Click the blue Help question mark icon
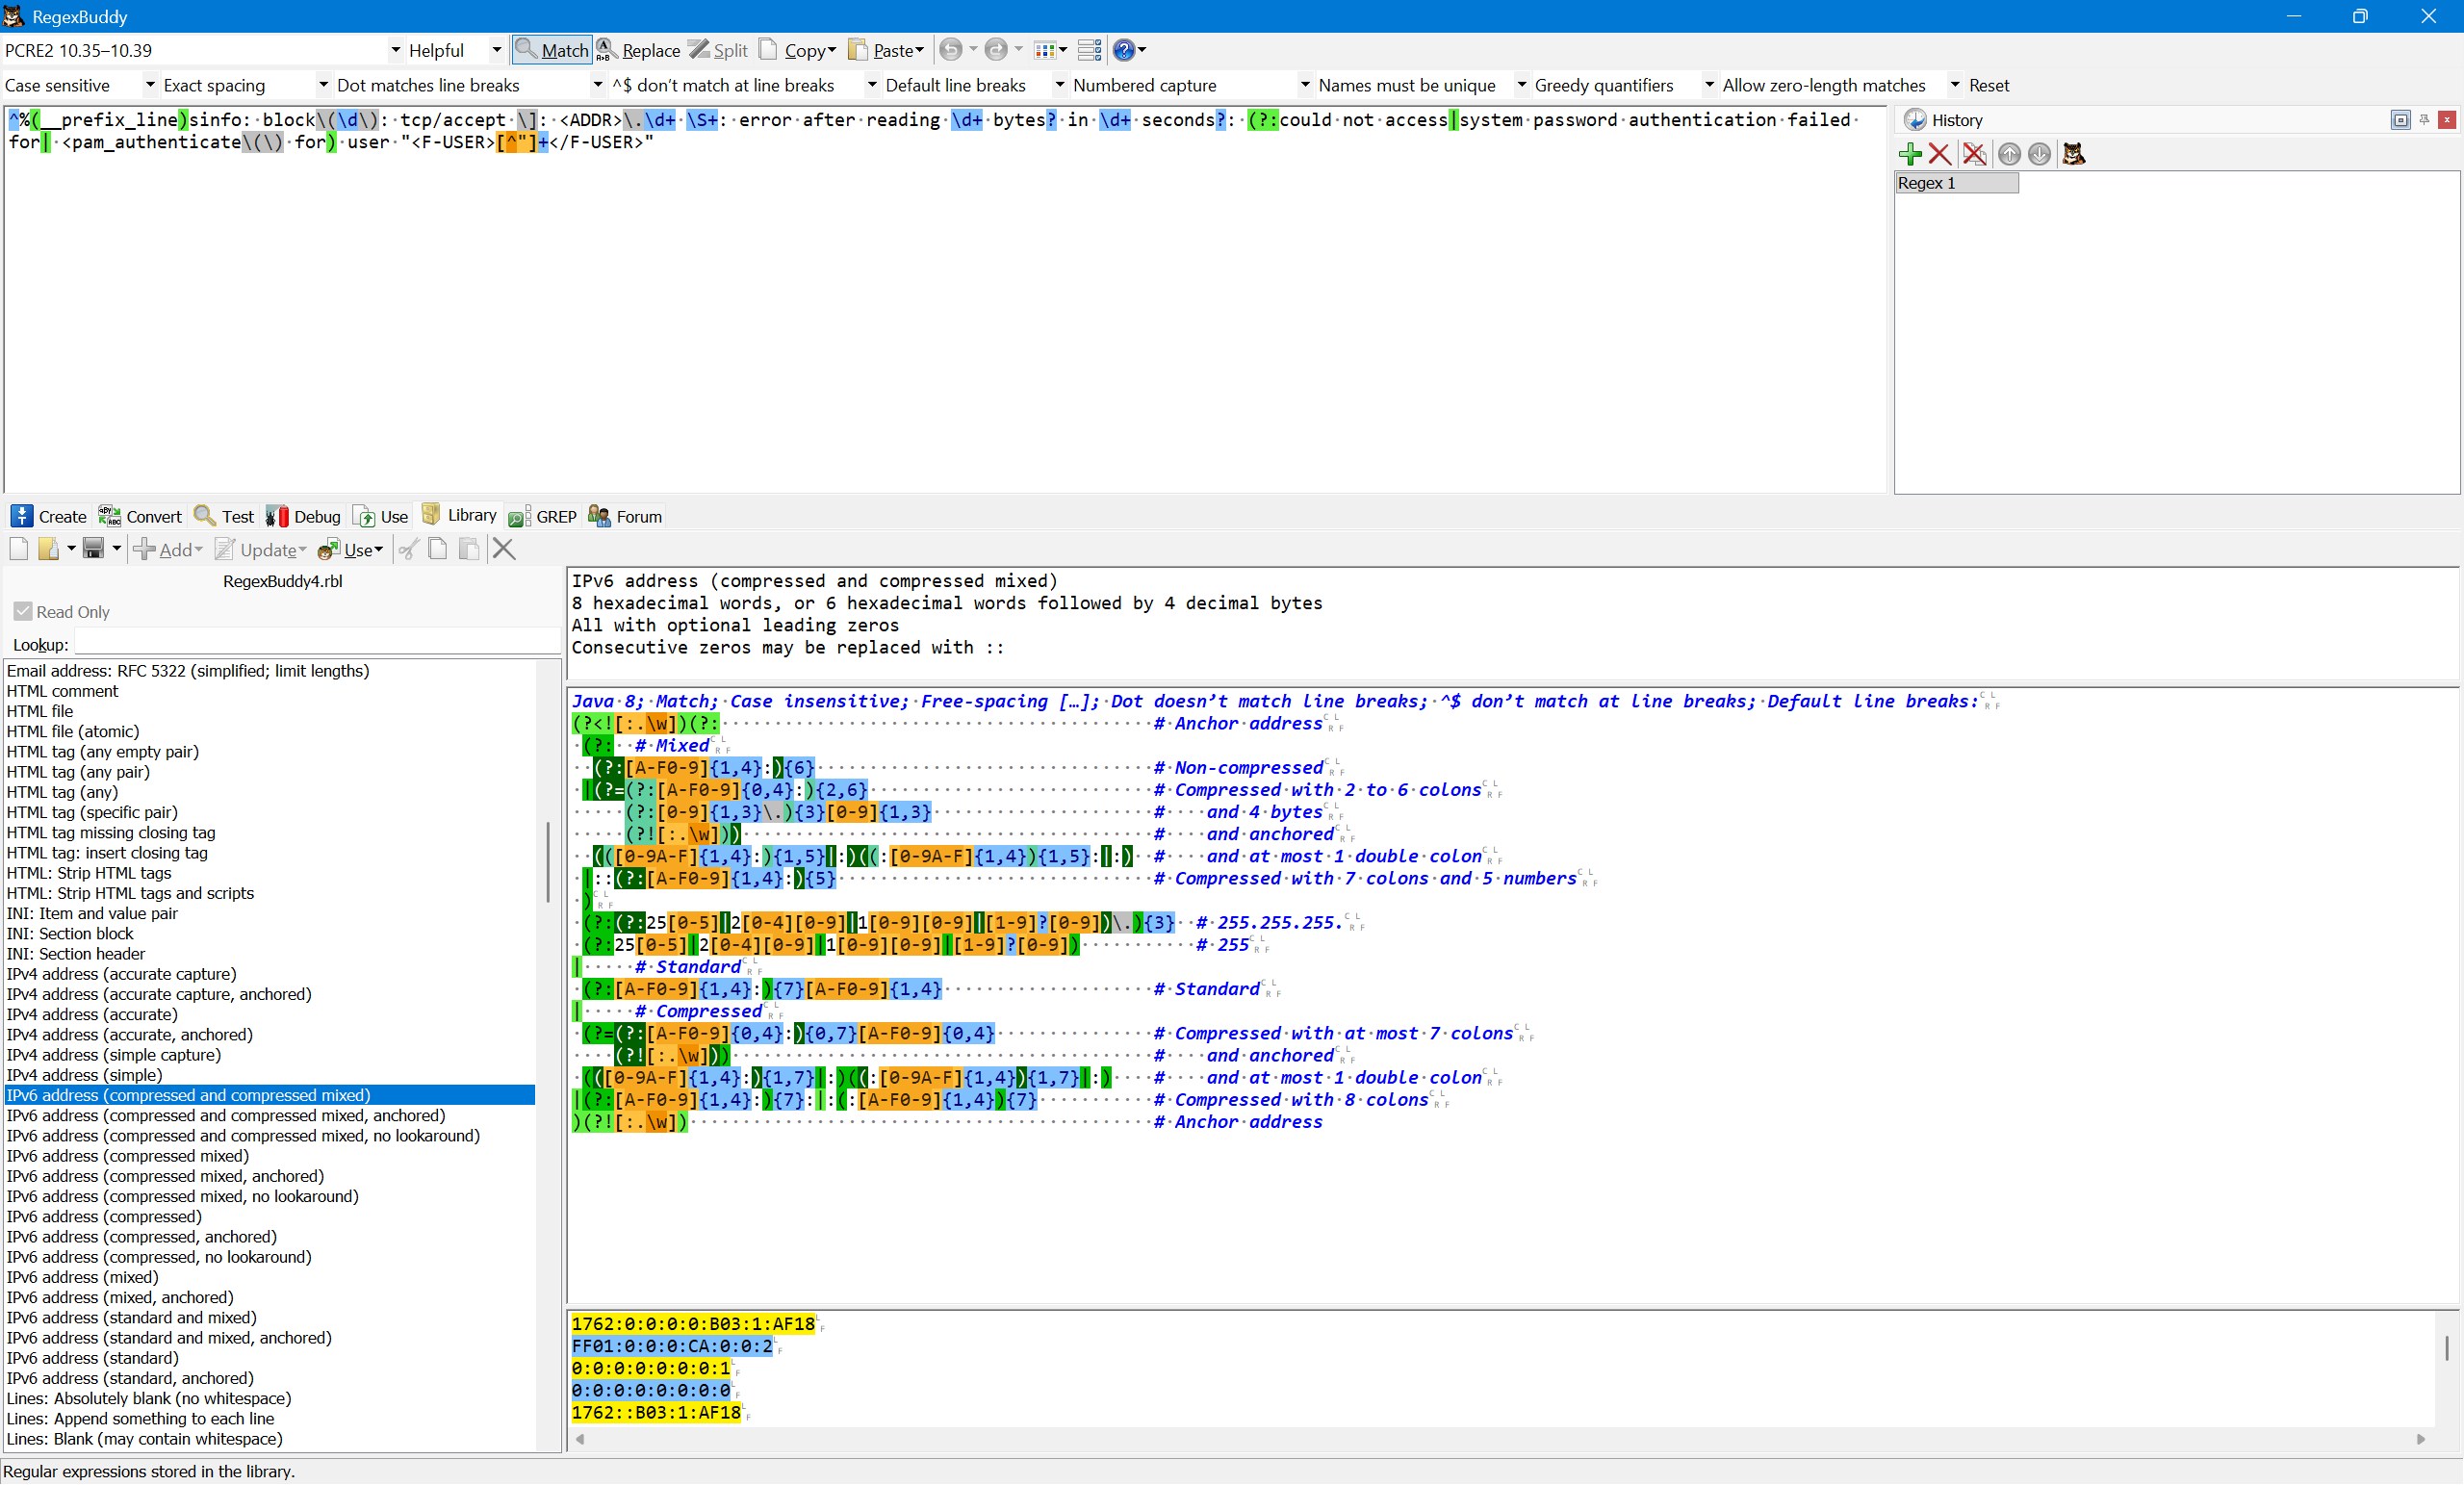Viewport: 2464px width, 1485px height. pos(1124,50)
